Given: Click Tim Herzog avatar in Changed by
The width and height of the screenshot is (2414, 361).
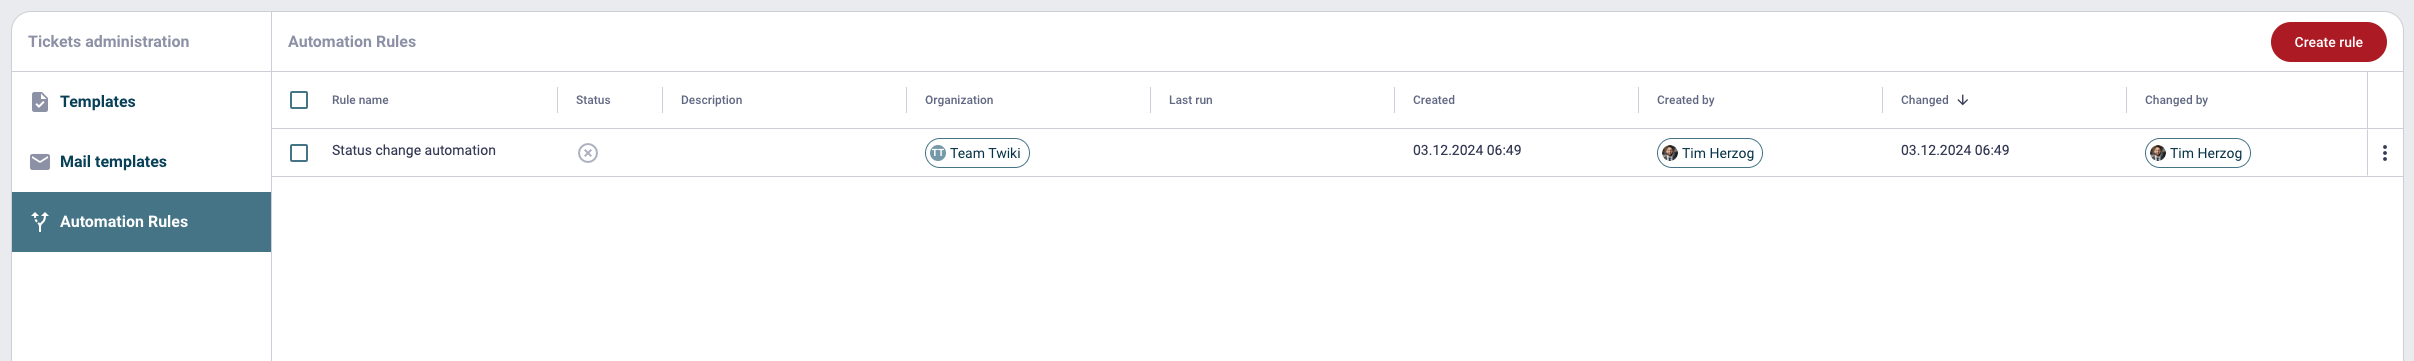Looking at the screenshot, I should point(2158,153).
